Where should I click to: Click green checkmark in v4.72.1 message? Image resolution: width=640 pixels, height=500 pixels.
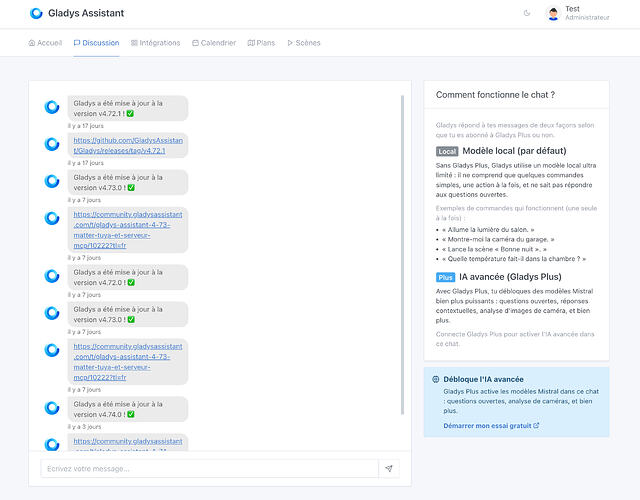(x=130, y=114)
